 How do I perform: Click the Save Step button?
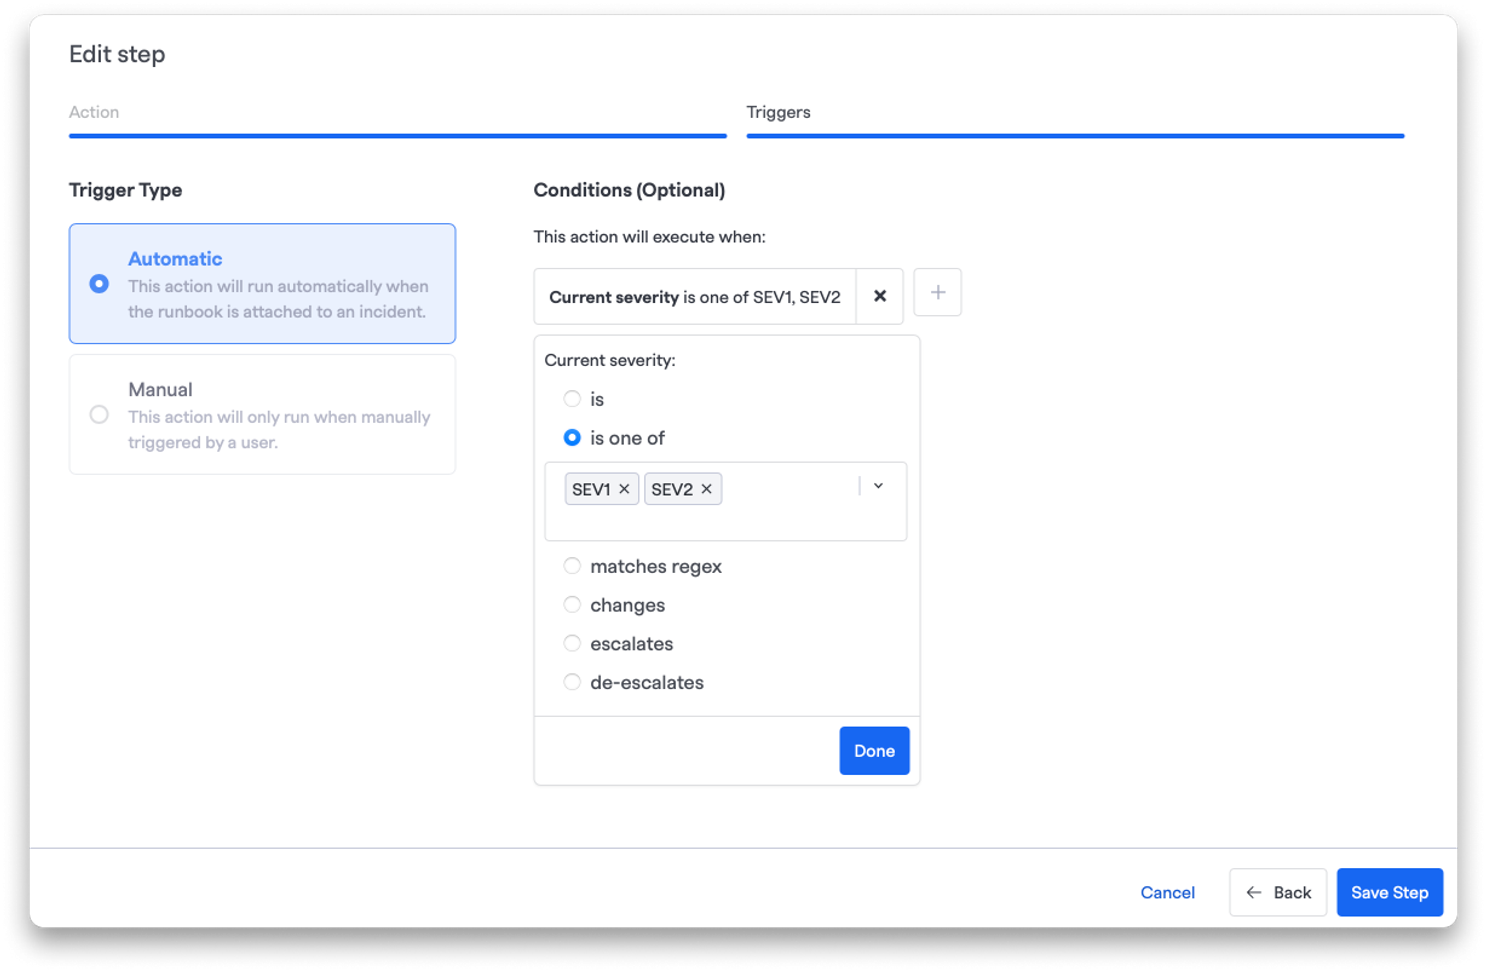tap(1389, 893)
